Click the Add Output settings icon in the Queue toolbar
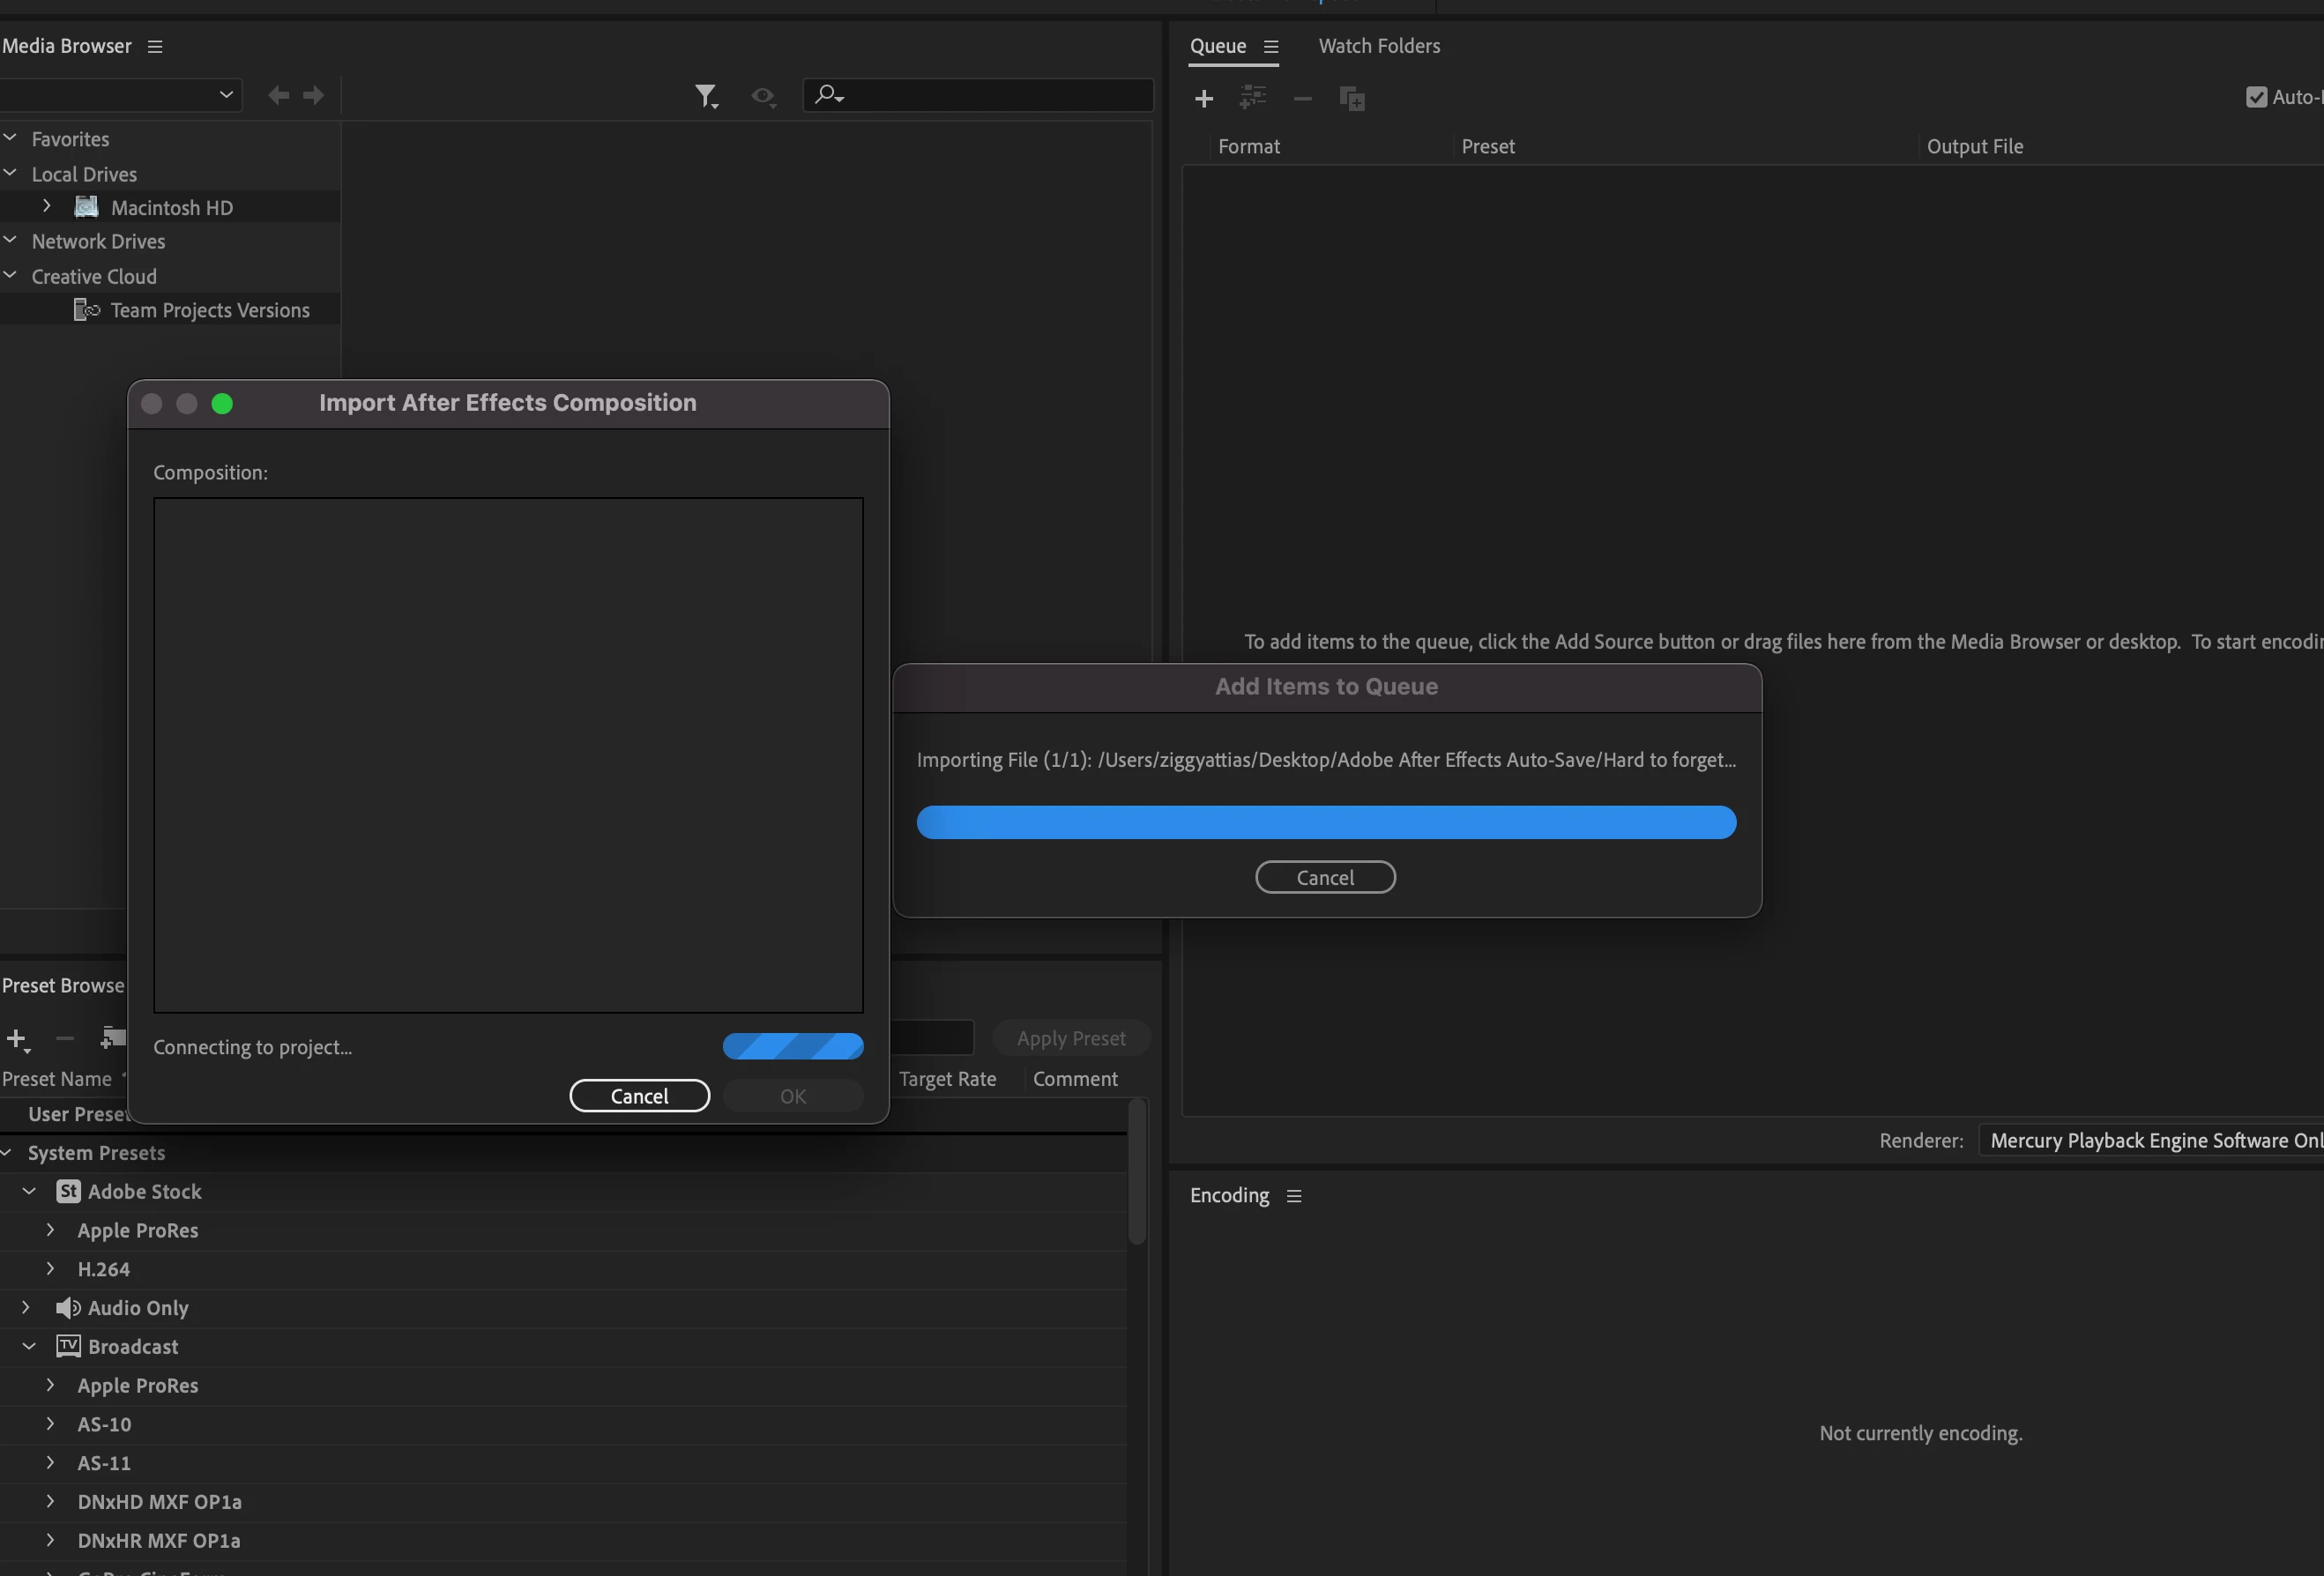Screen dimensions: 2324x1576 (x=1252, y=97)
